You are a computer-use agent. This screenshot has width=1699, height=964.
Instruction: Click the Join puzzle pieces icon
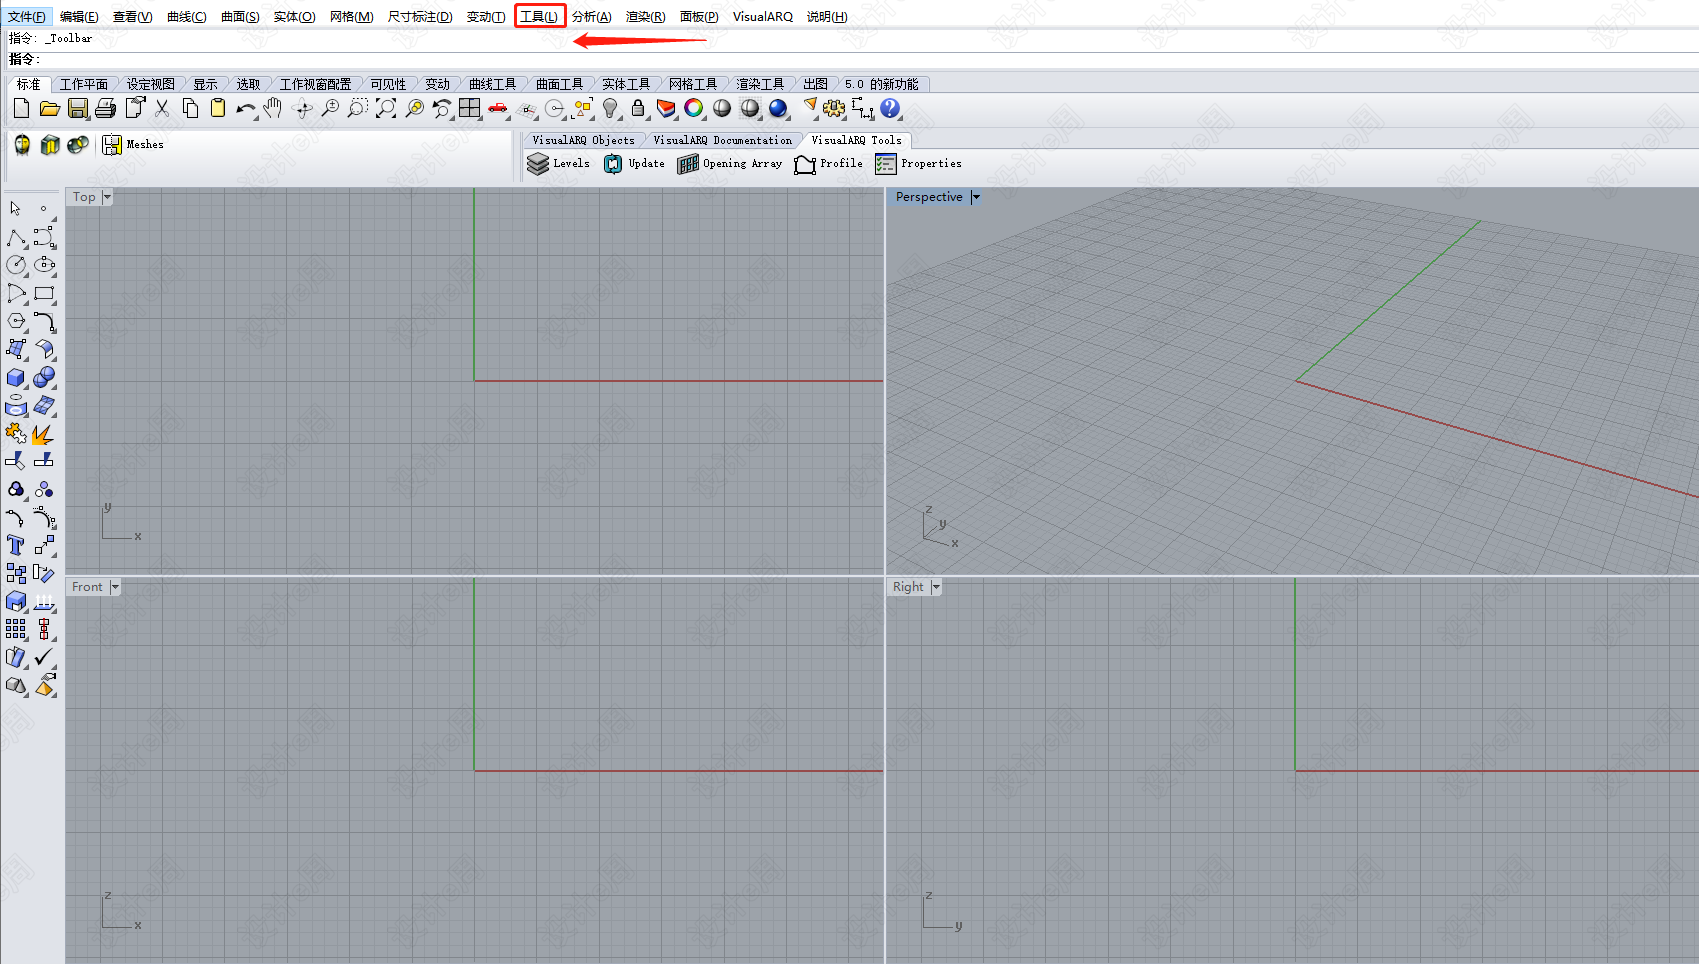(16, 433)
